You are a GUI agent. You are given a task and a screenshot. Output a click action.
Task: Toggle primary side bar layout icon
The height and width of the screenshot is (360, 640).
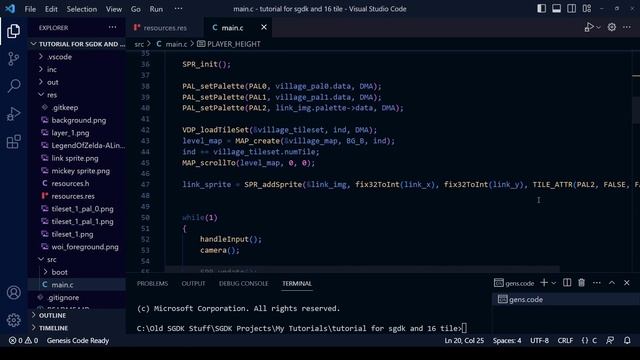[541, 9]
